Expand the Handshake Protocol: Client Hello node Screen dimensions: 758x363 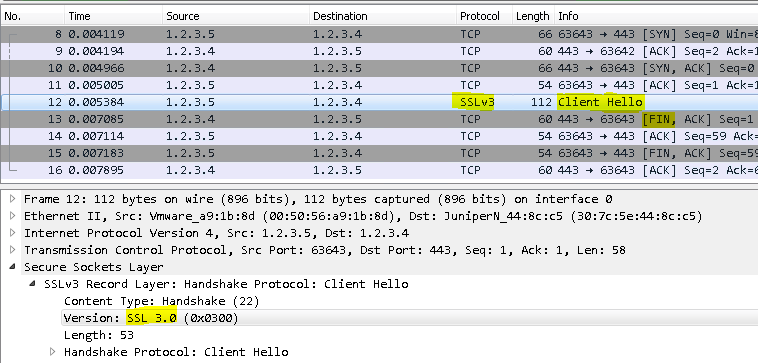(x=53, y=351)
